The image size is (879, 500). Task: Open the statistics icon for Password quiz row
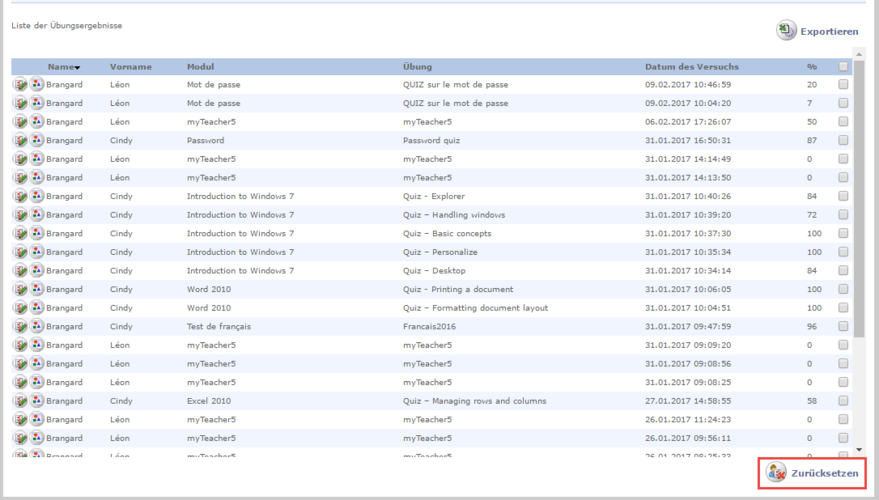(x=36, y=141)
